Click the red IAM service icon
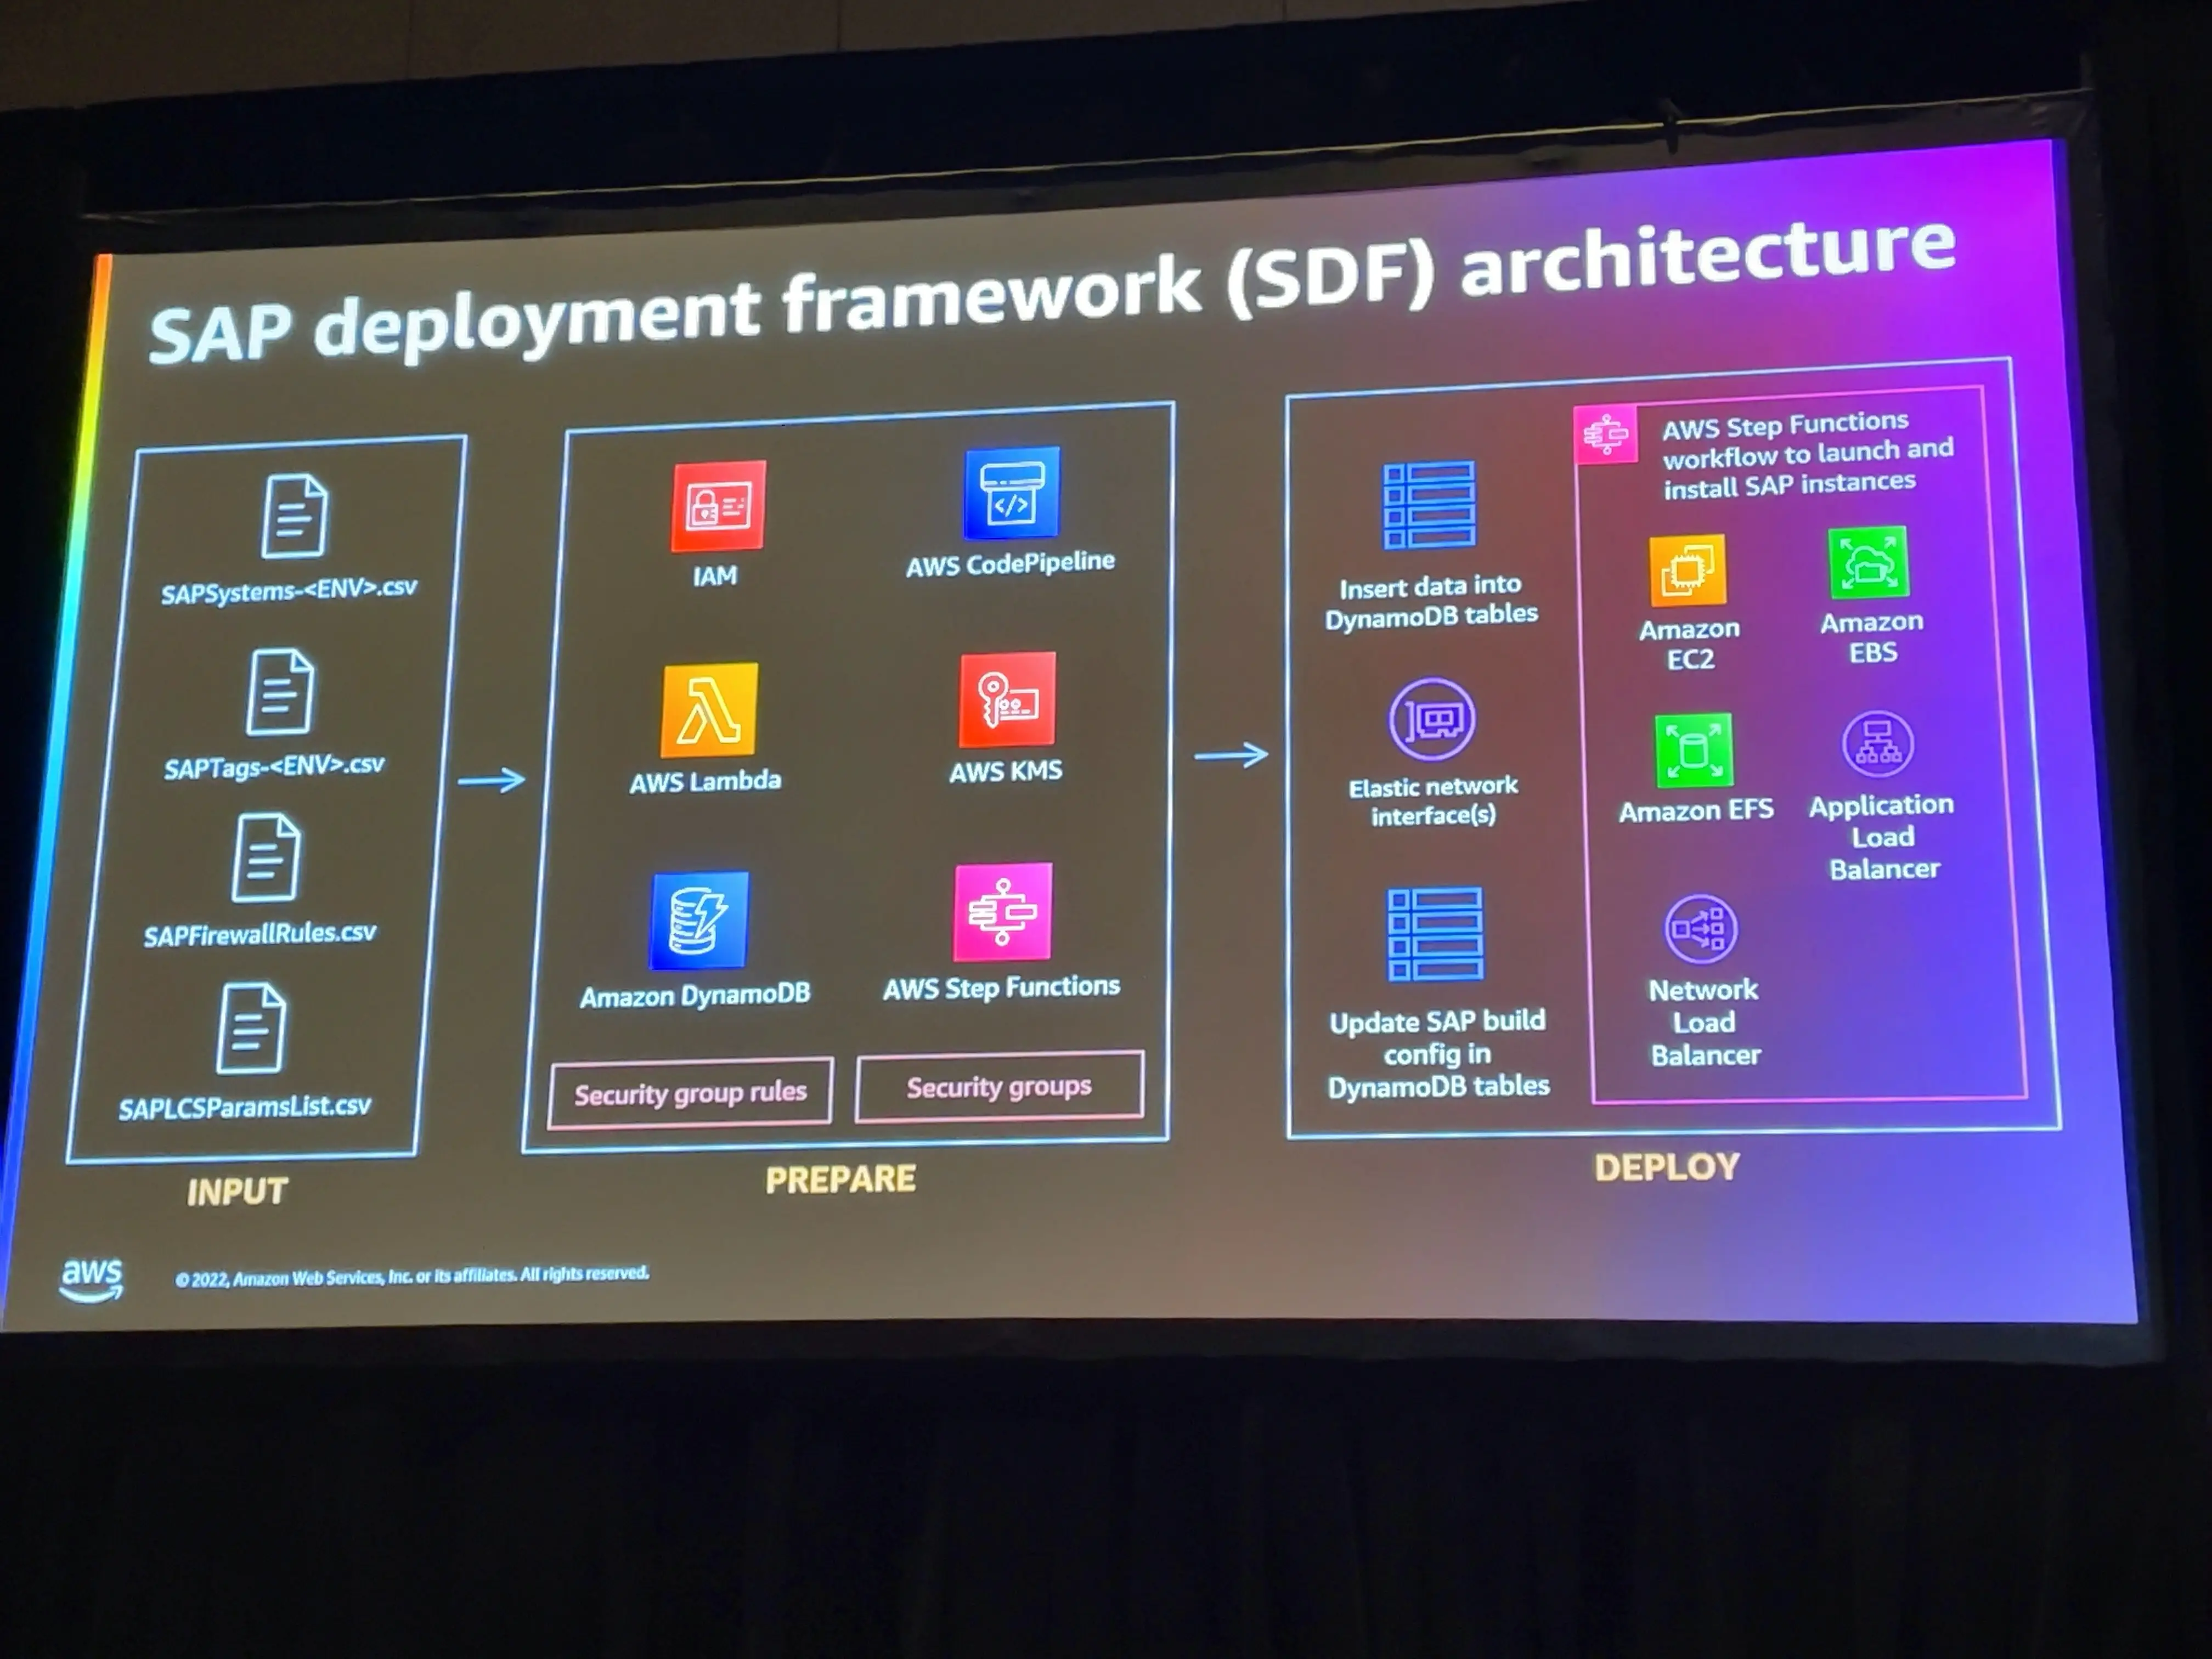This screenshot has height=1659, width=2212. (x=718, y=506)
